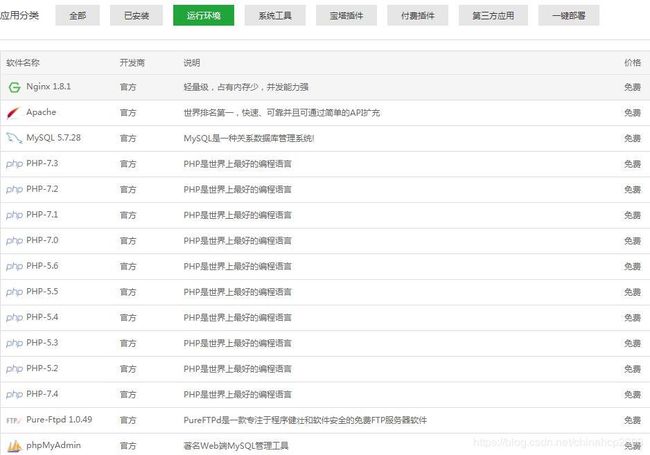Select the 运行环境 category tab

pos(204,15)
